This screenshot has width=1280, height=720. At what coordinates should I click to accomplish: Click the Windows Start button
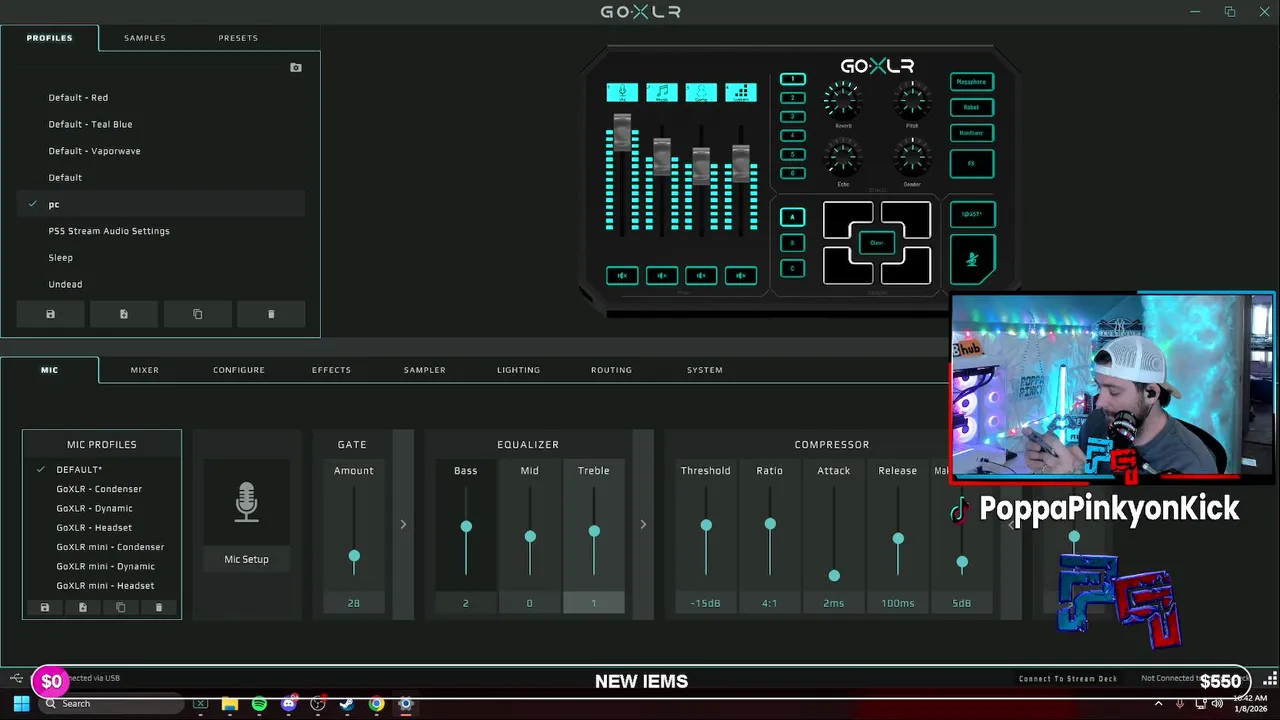(21, 704)
